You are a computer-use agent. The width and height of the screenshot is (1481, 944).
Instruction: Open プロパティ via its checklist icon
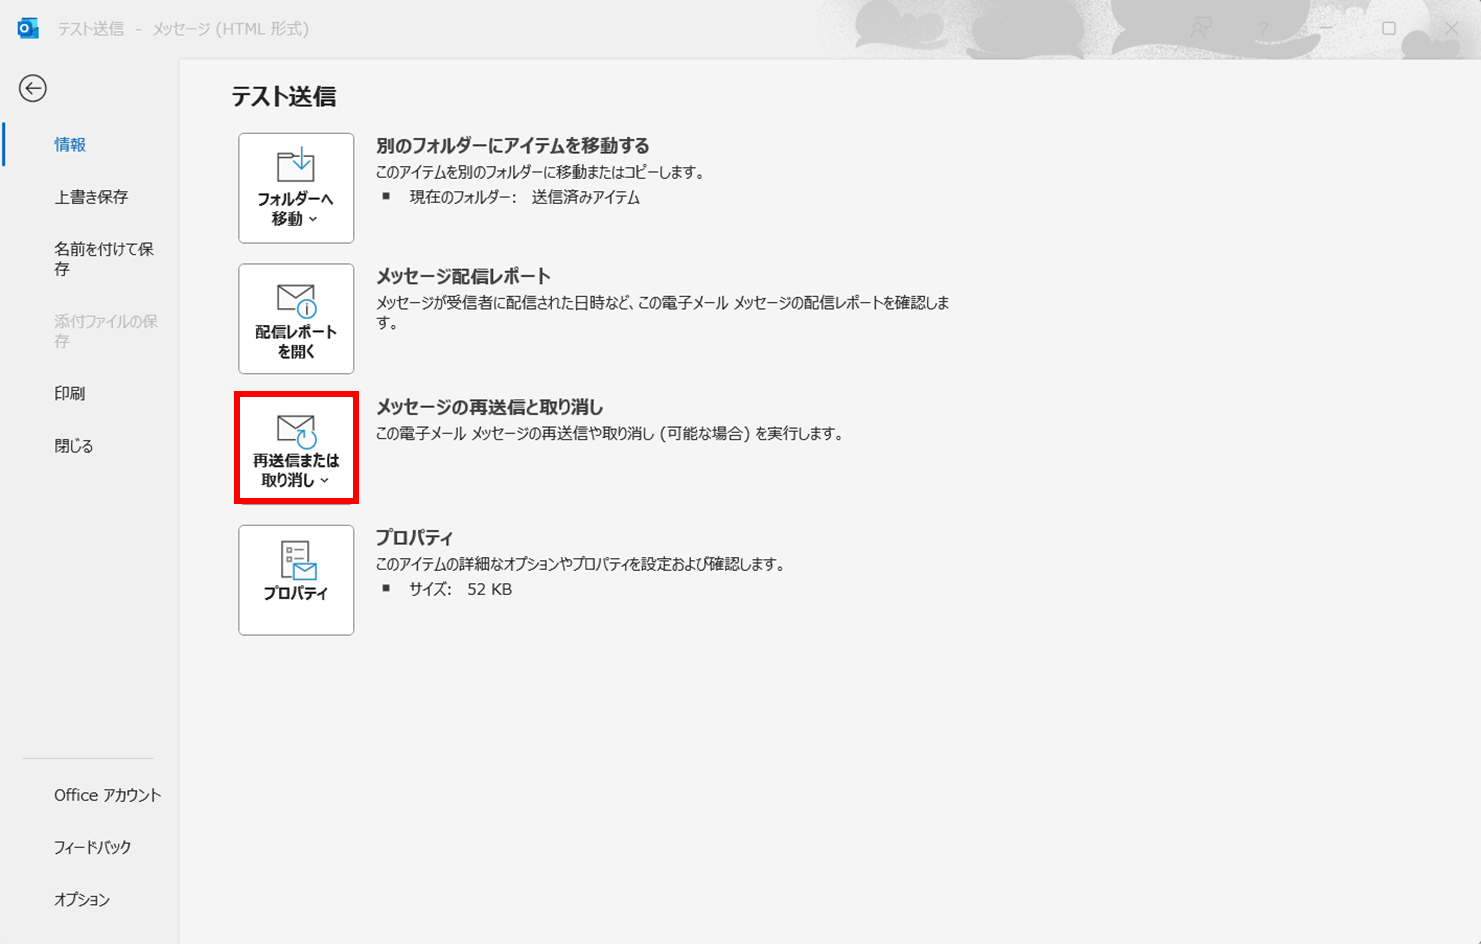pyautogui.click(x=297, y=560)
